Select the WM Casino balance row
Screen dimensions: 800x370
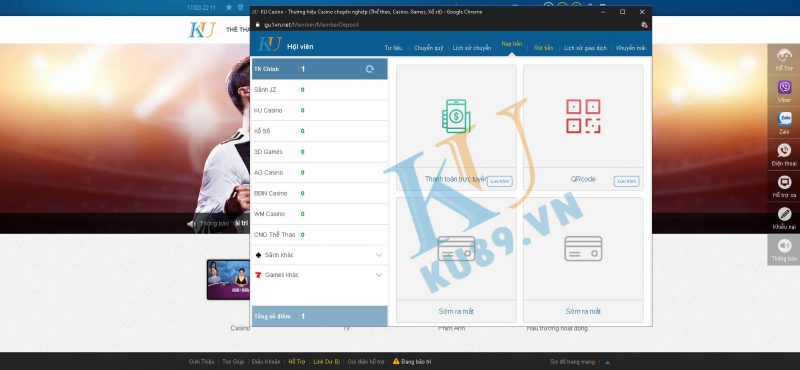pos(319,214)
